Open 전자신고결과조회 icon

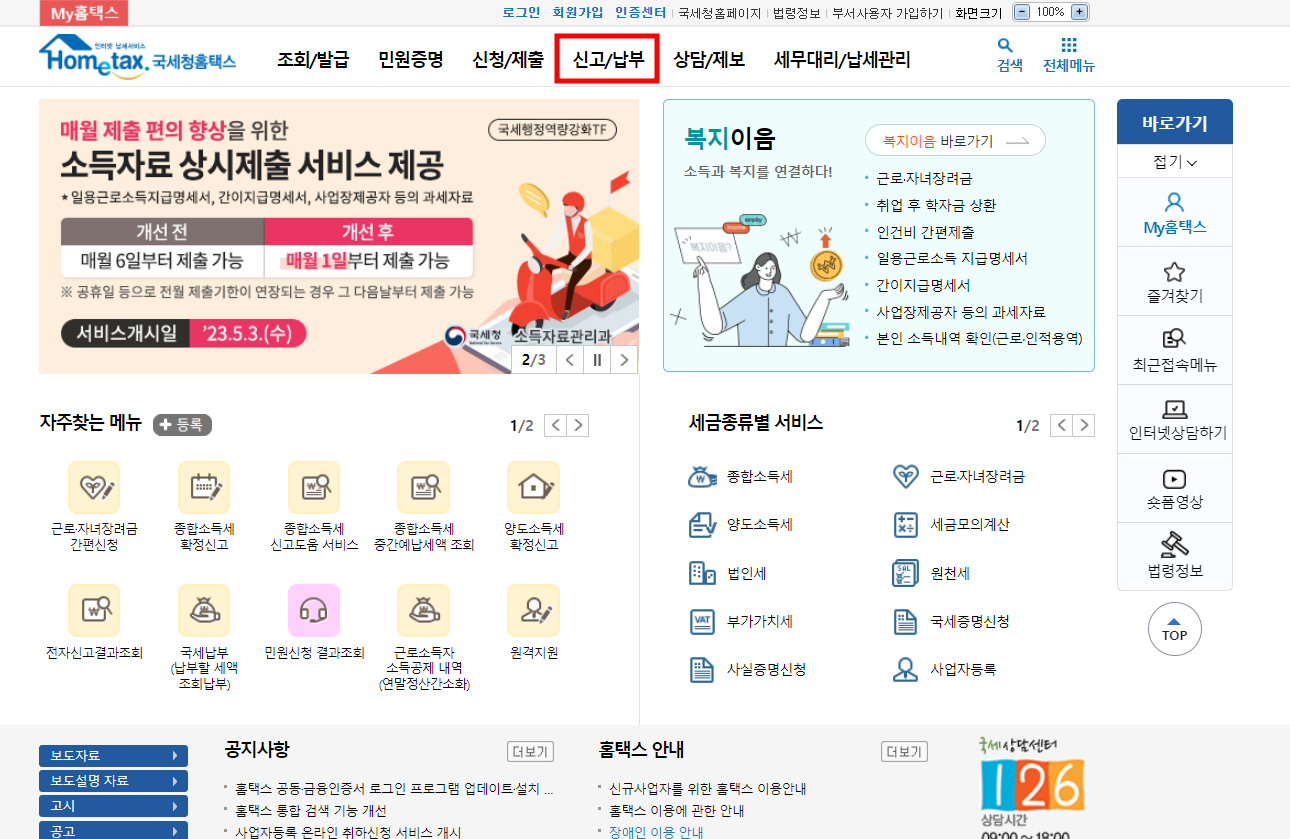(94, 610)
